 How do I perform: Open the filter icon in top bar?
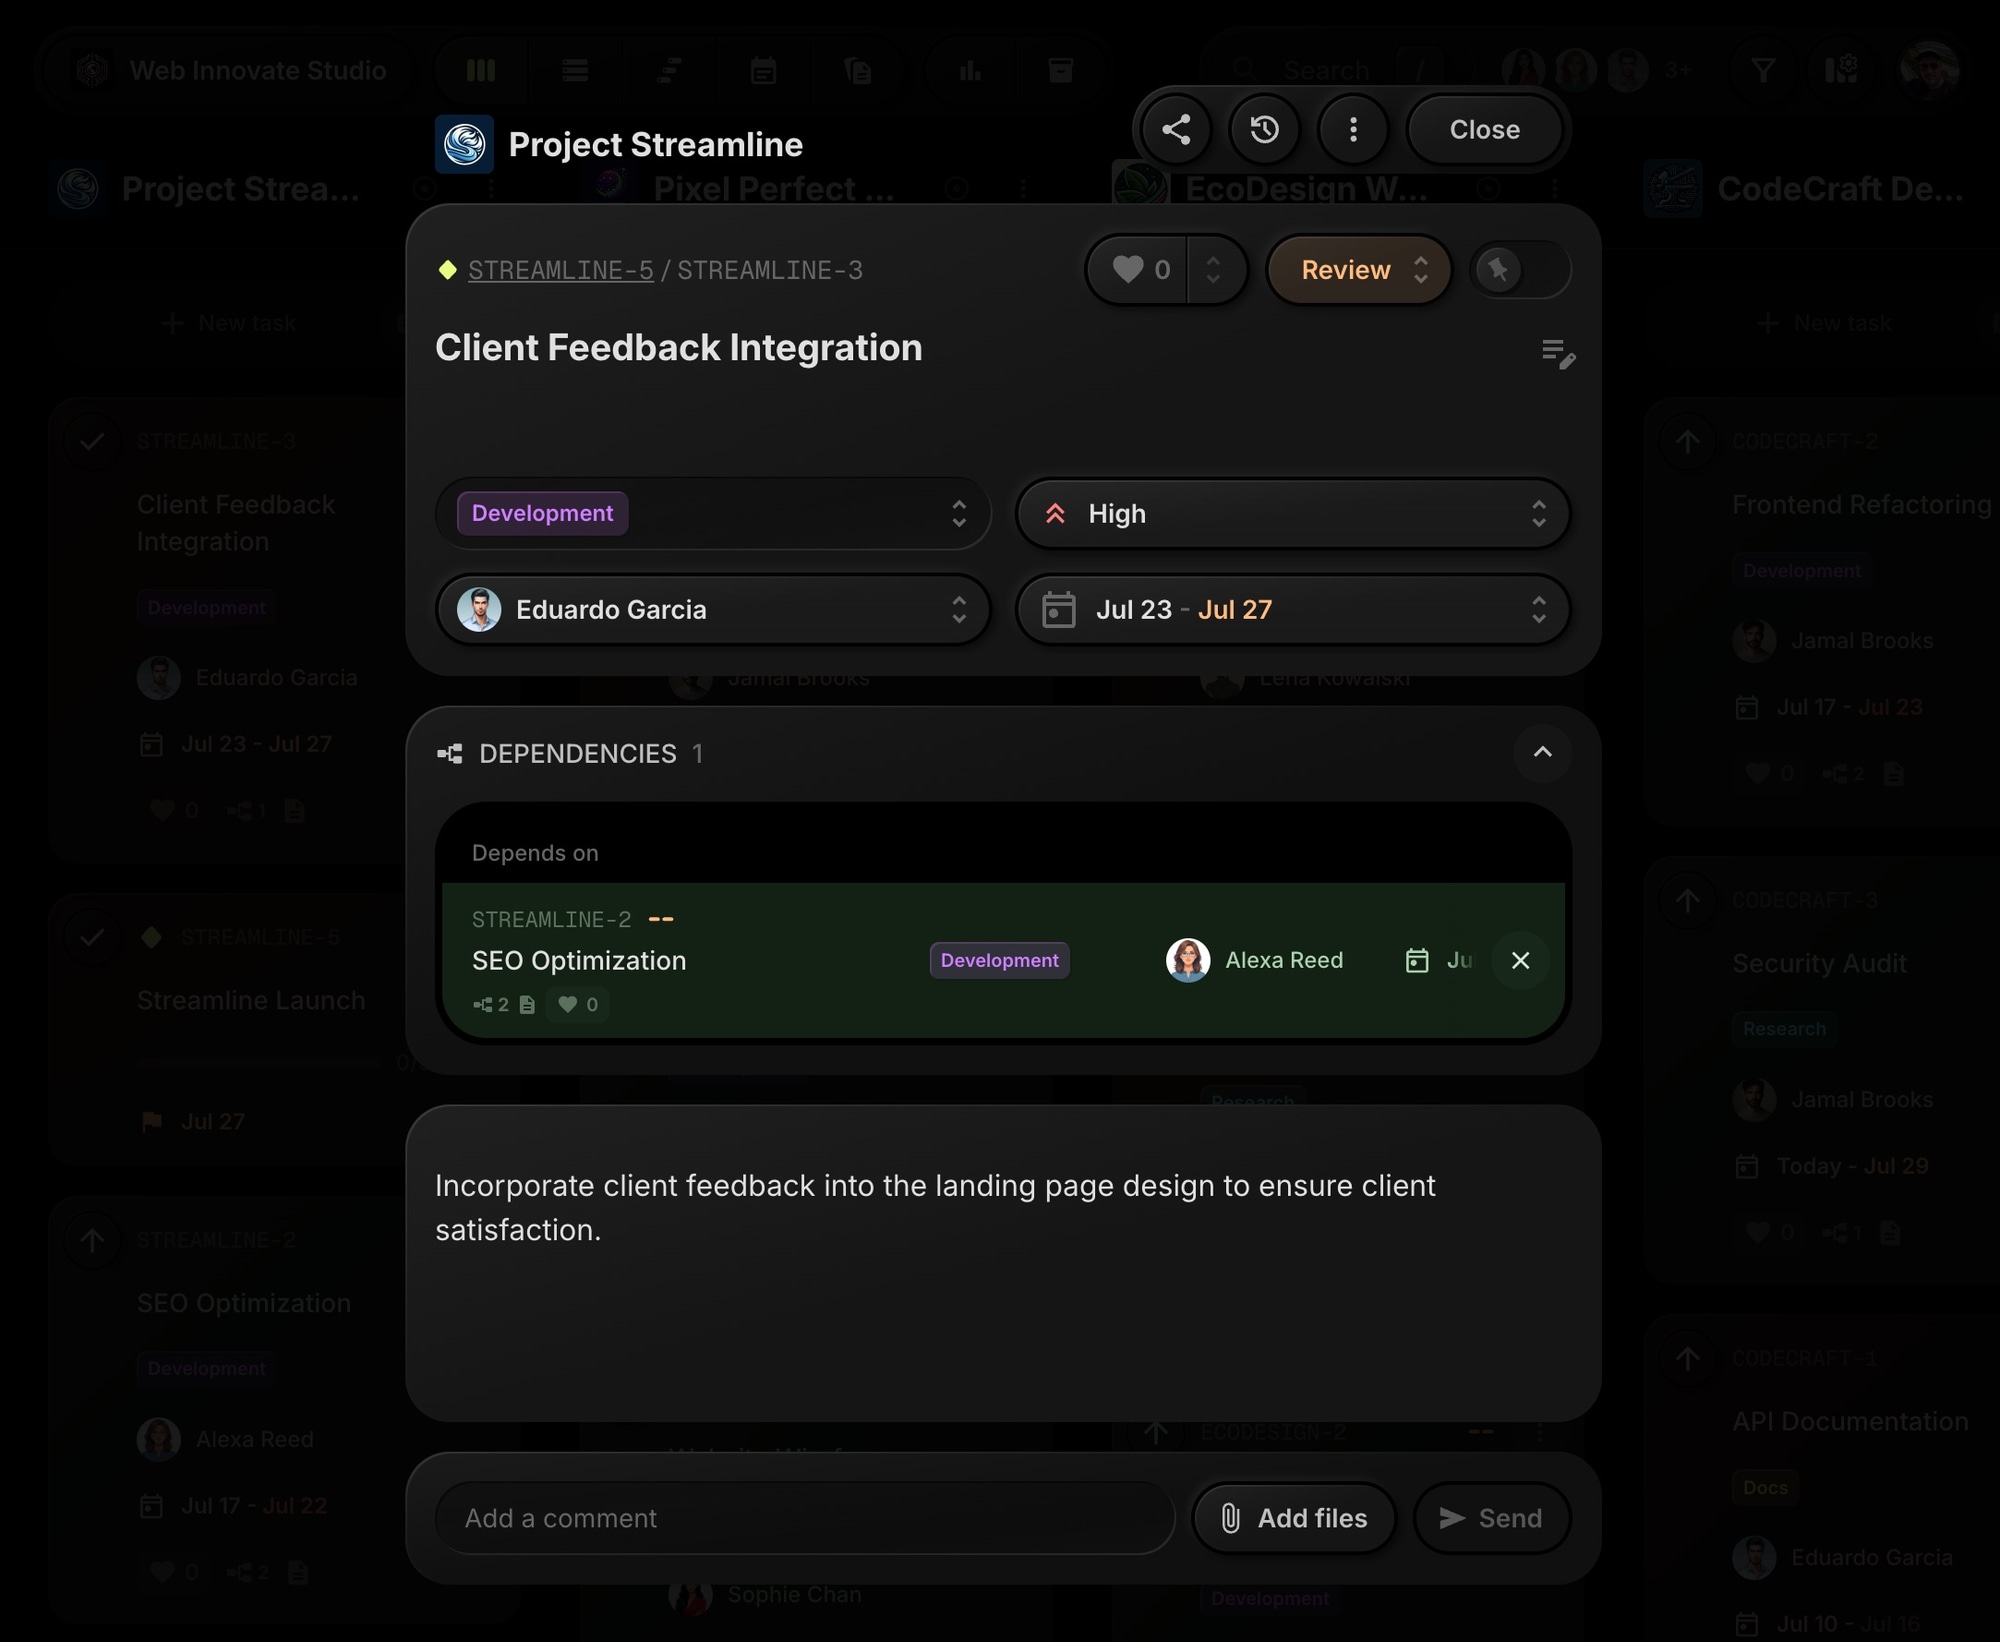1763,70
